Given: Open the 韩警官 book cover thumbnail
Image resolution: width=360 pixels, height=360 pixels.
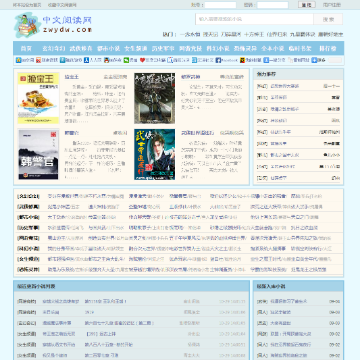Looking at the screenshot, I should coord(38,155).
